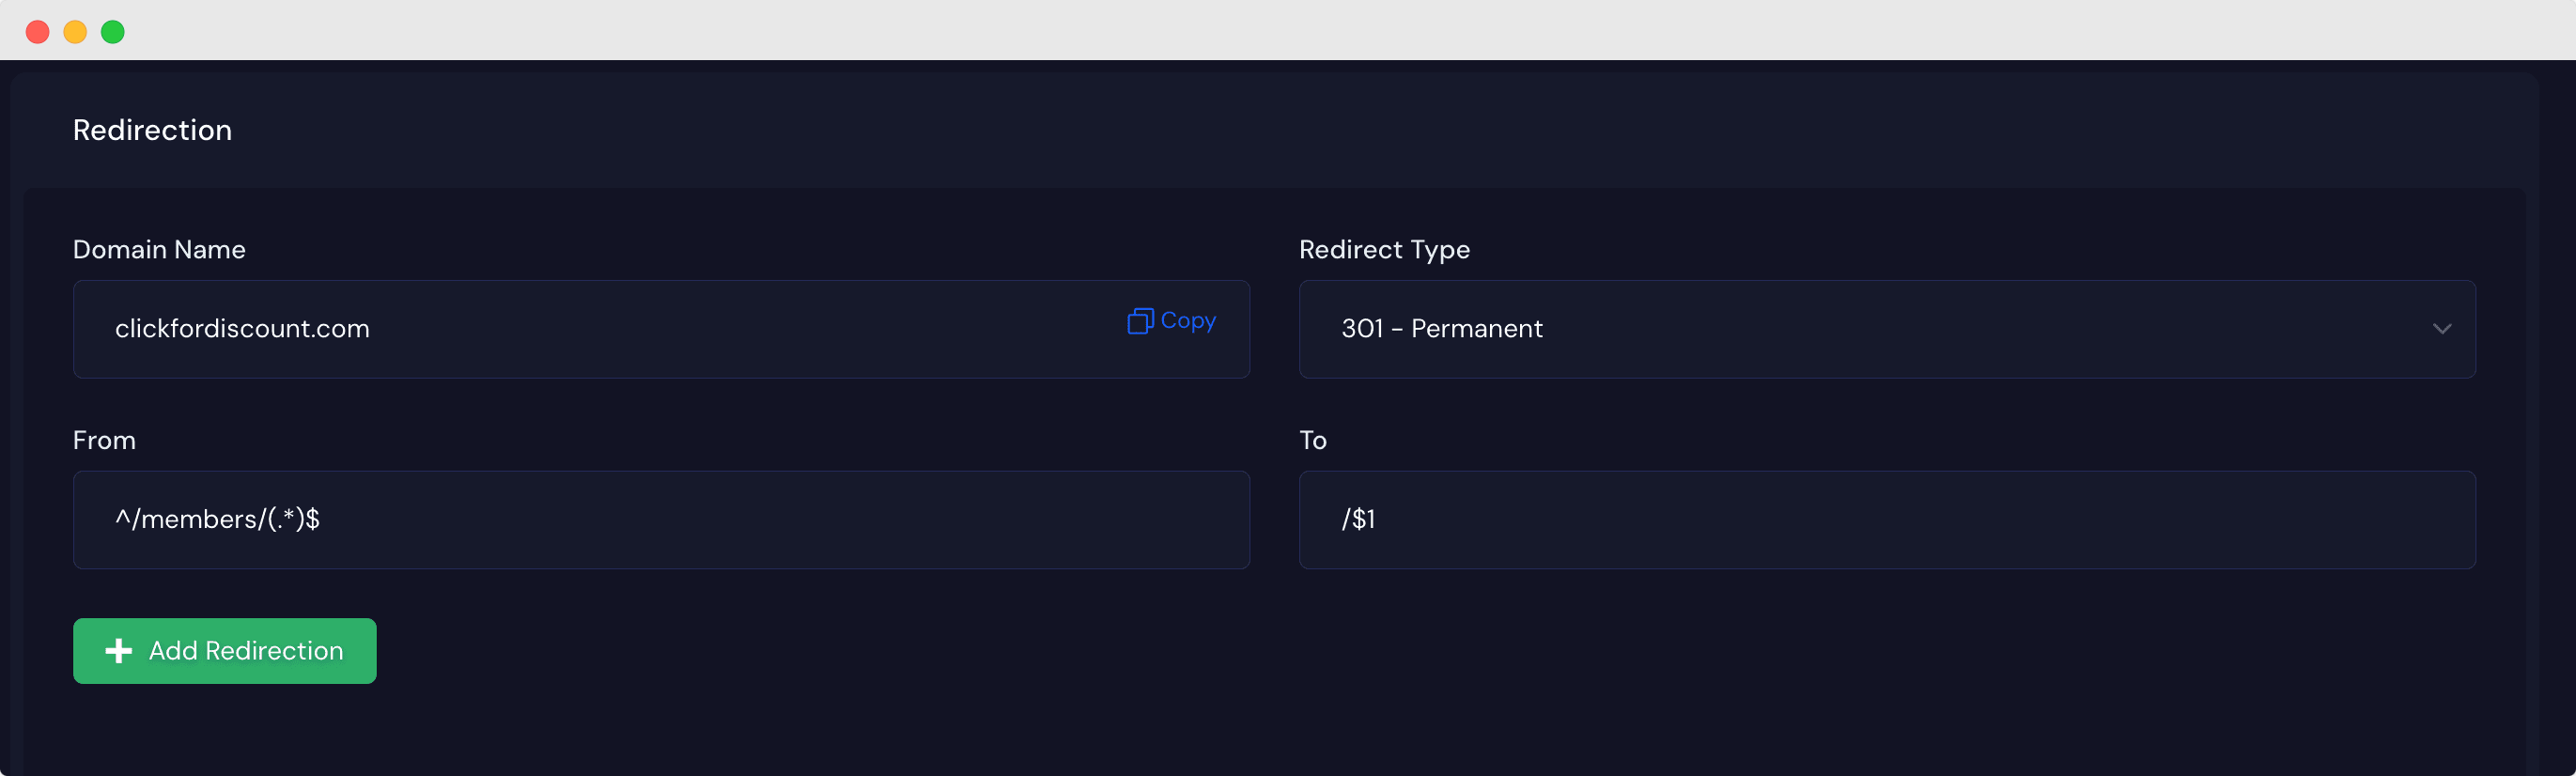
Task: Click the Redirect Type label
Action: coord(1384,250)
